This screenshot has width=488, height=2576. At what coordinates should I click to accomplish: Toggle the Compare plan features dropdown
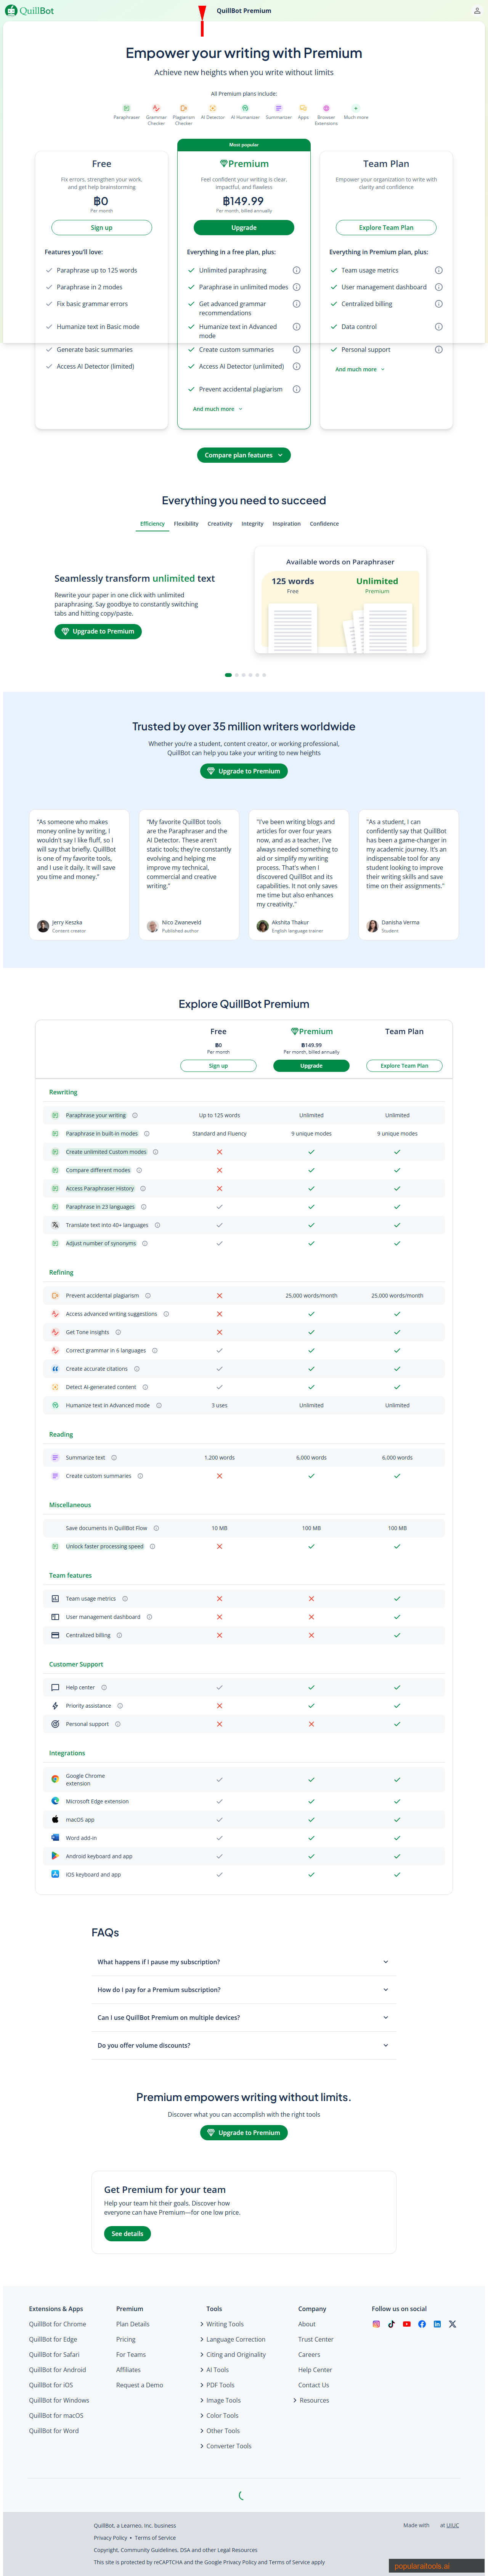[244, 455]
